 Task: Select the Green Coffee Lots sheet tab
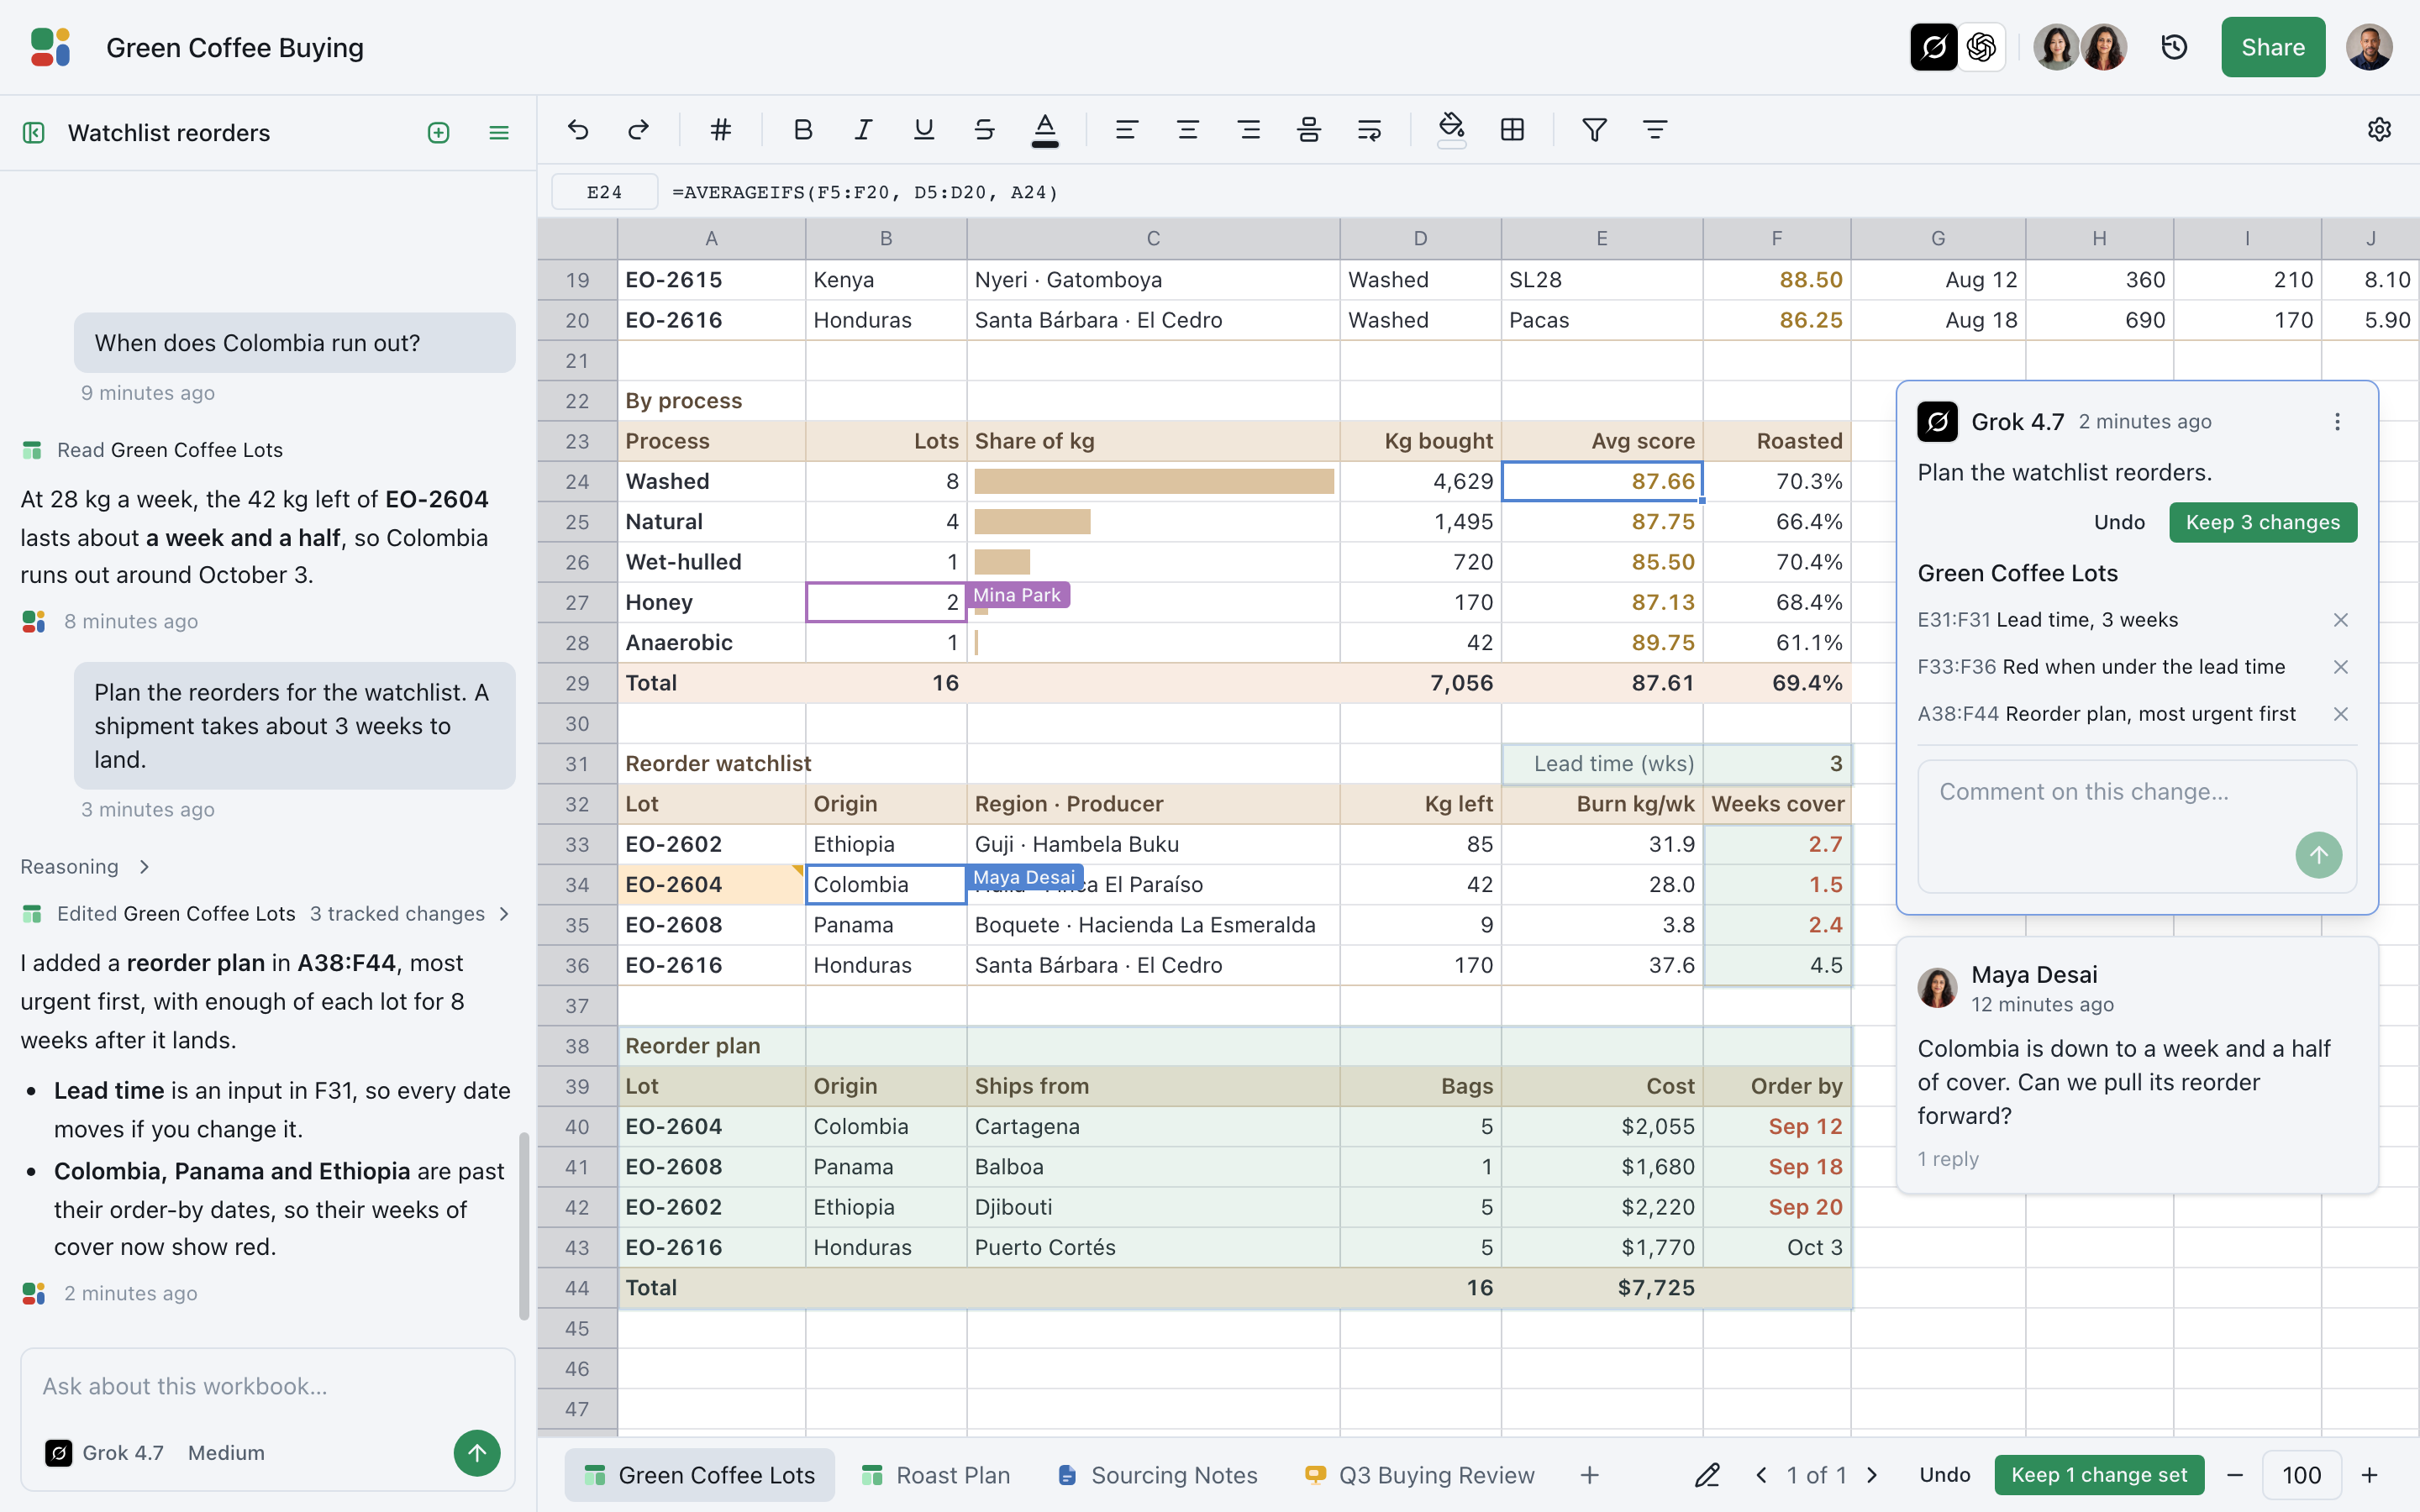click(x=699, y=1475)
